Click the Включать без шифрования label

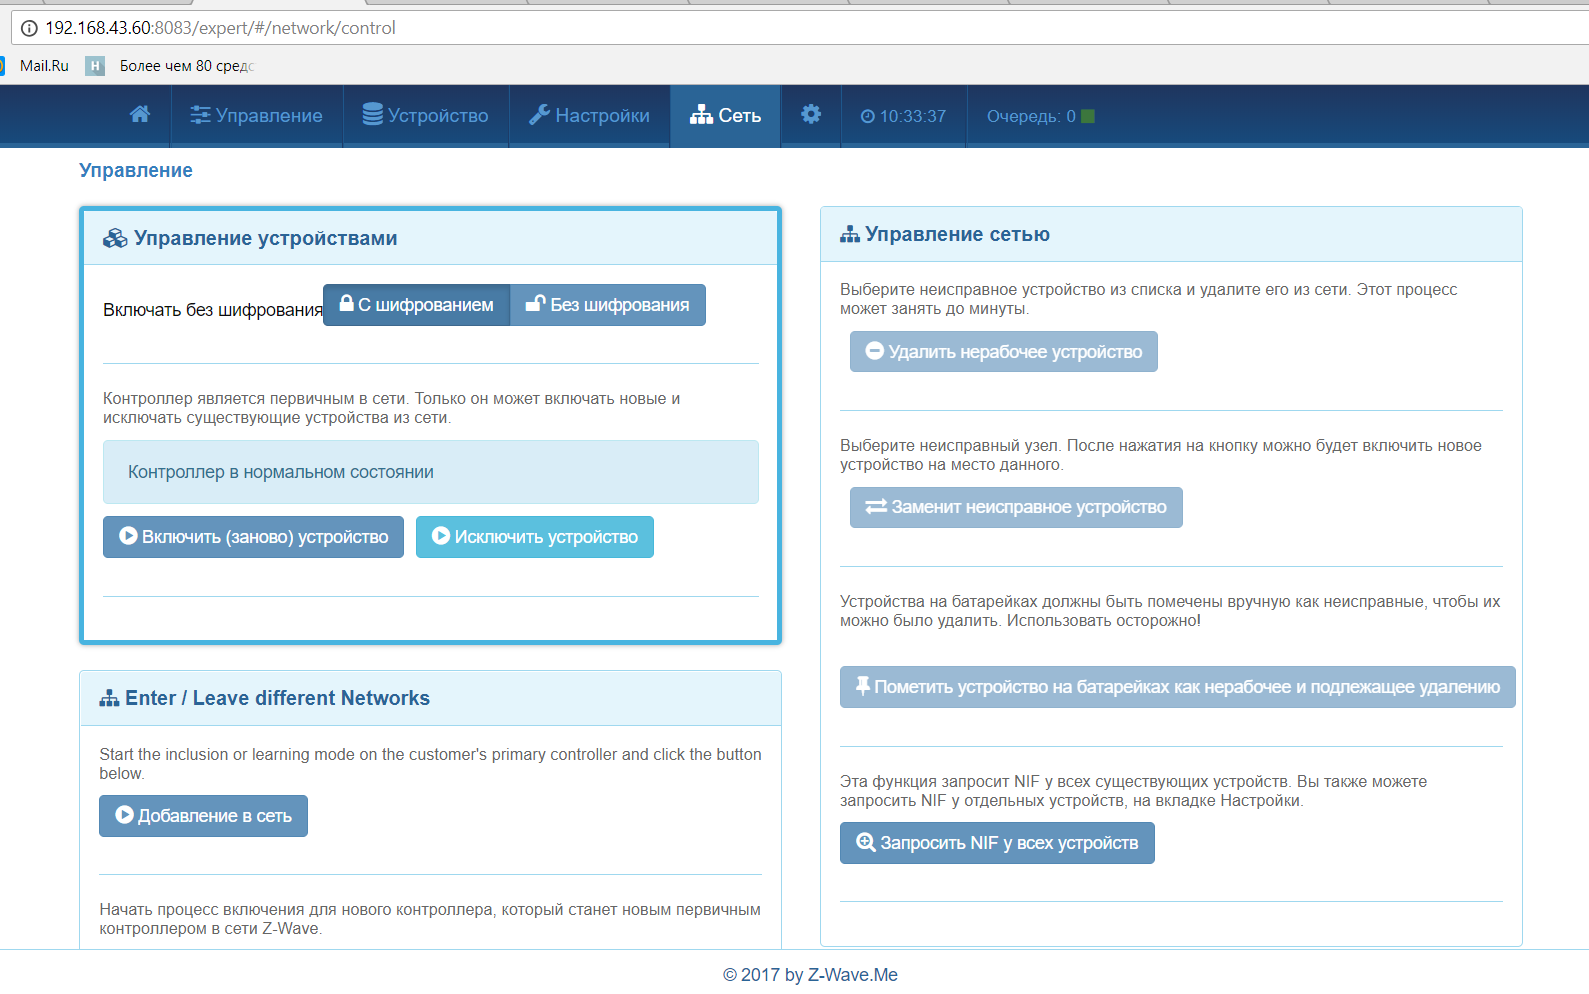coord(213,310)
